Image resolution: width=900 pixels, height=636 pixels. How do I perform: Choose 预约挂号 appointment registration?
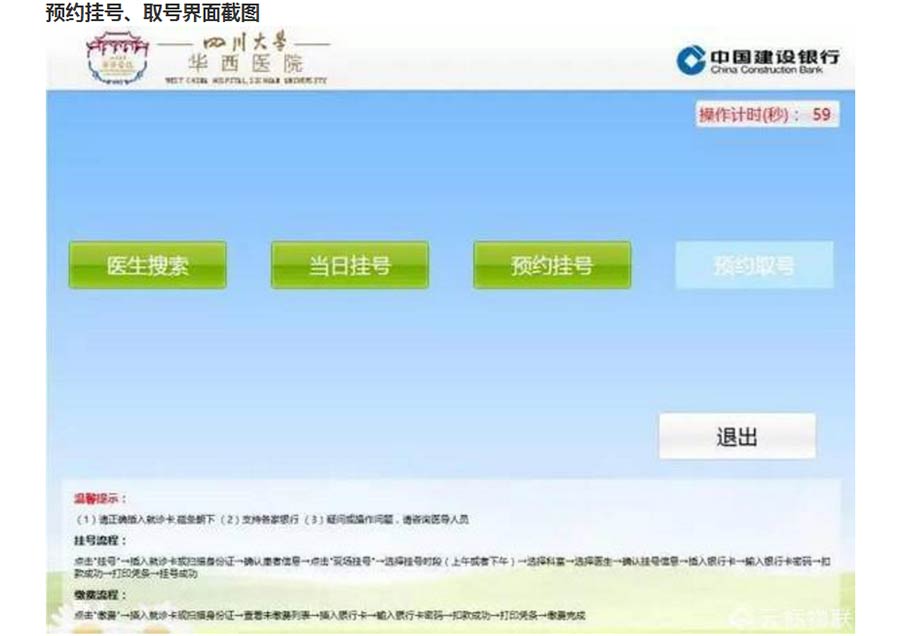click(551, 265)
